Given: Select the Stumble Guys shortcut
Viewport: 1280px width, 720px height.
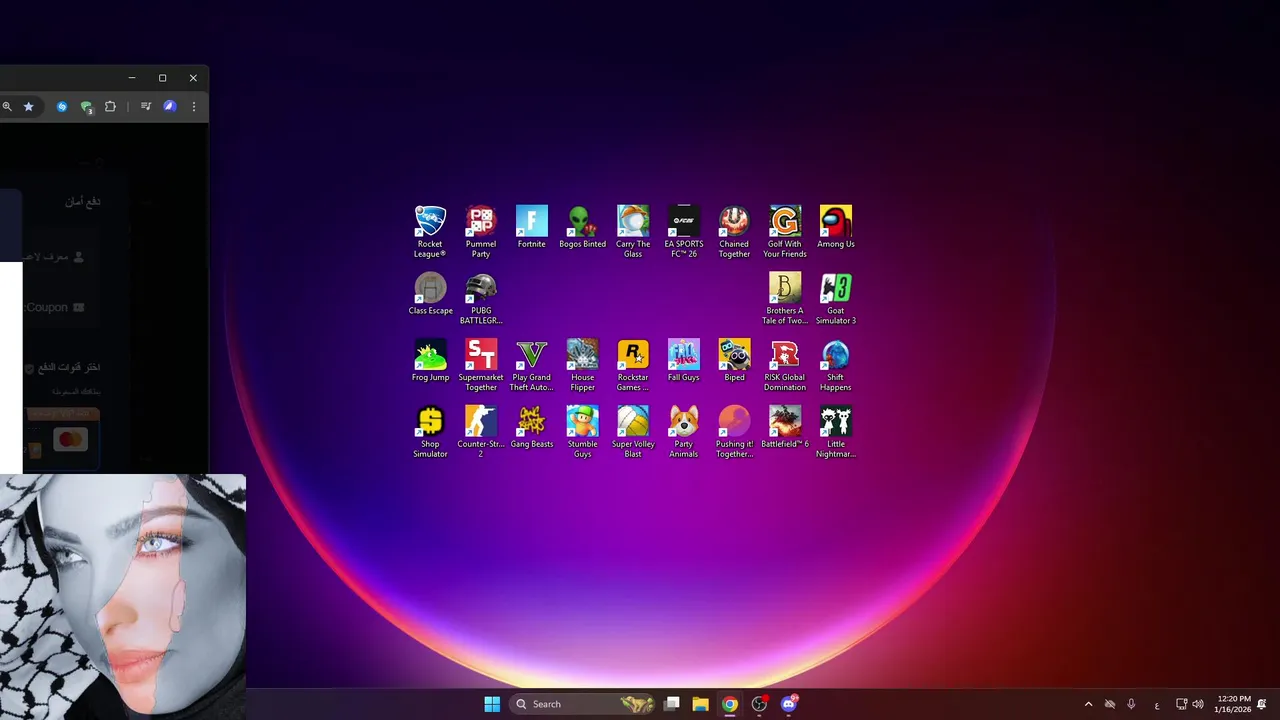Looking at the screenshot, I should [x=582, y=432].
